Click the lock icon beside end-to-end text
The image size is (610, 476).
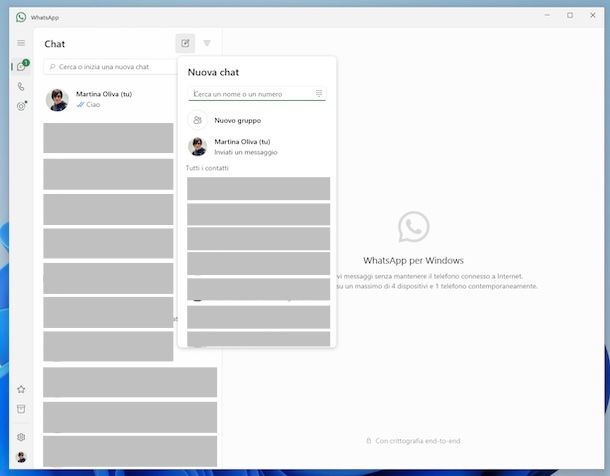(x=368, y=441)
